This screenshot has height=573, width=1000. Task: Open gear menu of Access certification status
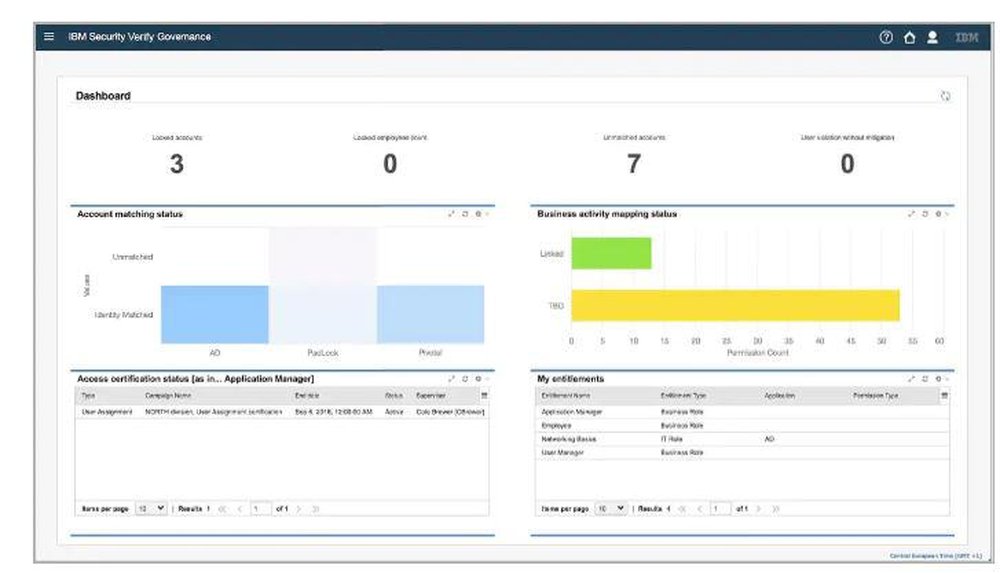tap(479, 378)
